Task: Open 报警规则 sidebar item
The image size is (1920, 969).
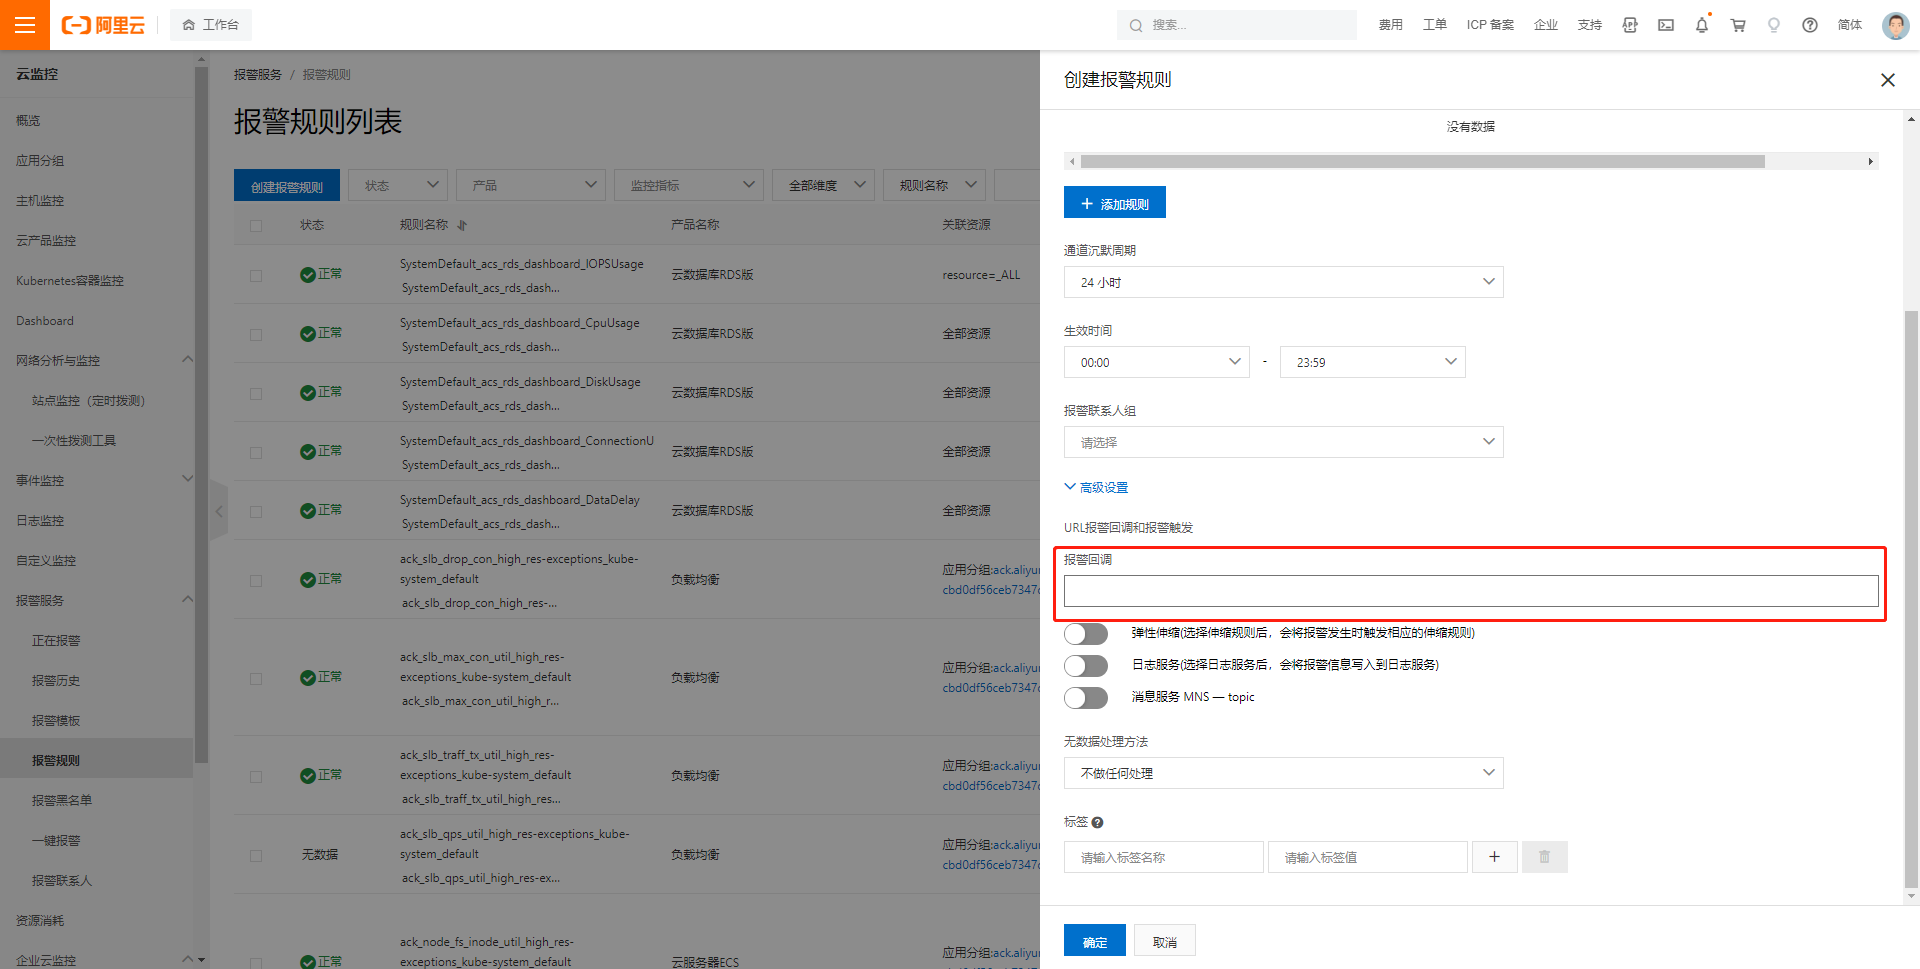Action: pos(97,760)
